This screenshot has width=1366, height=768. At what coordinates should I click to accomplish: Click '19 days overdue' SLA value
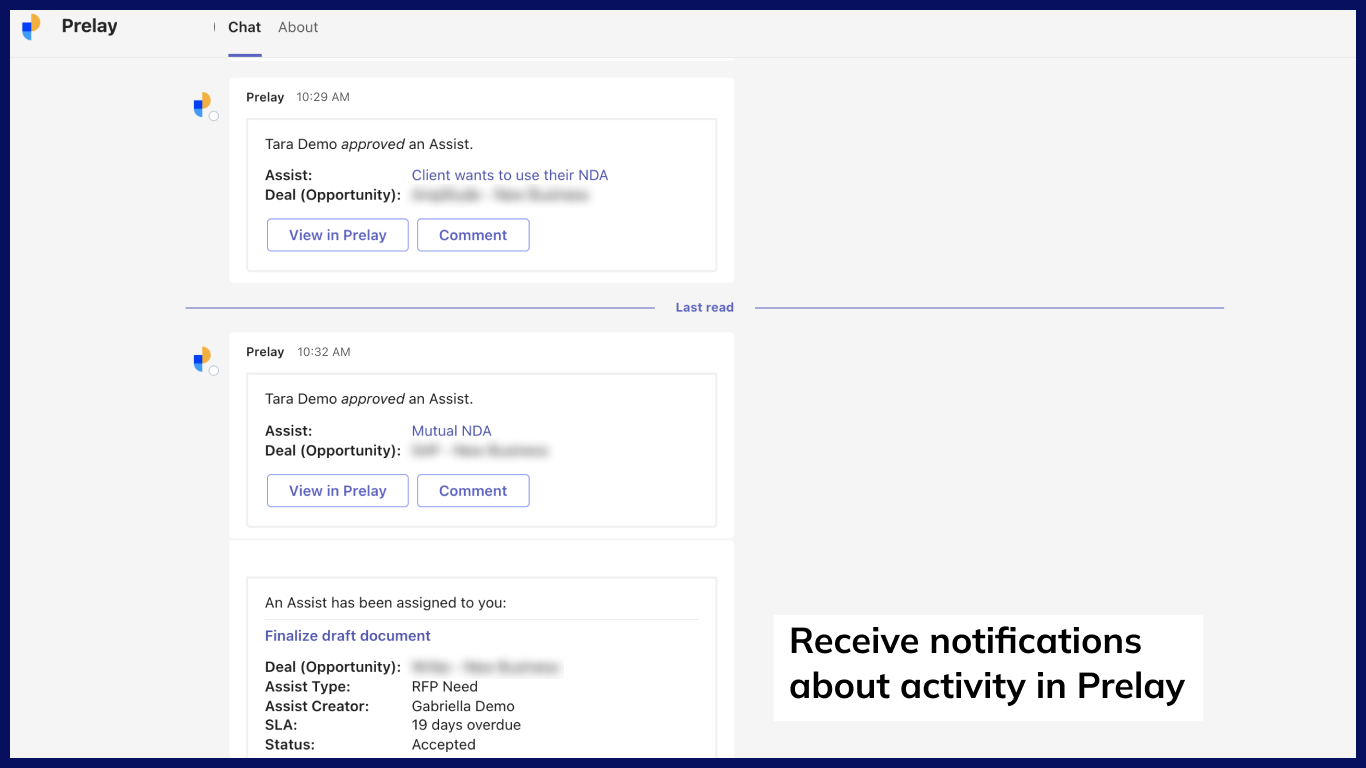466,725
